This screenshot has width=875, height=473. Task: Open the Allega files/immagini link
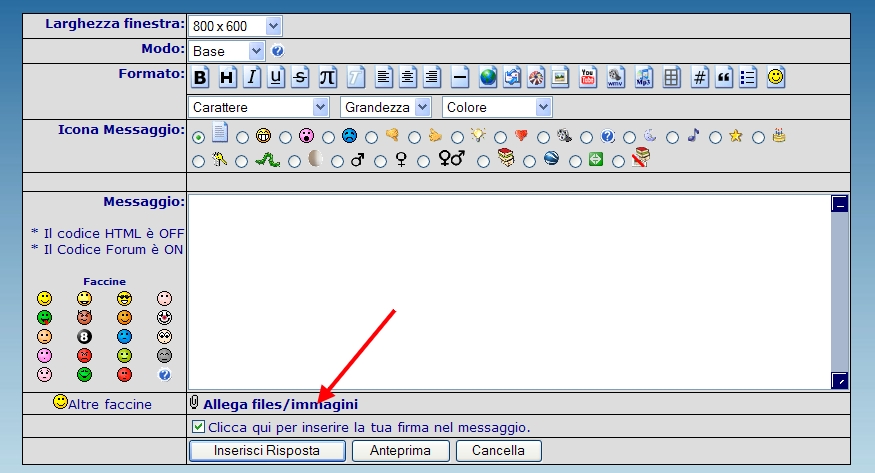coord(281,404)
